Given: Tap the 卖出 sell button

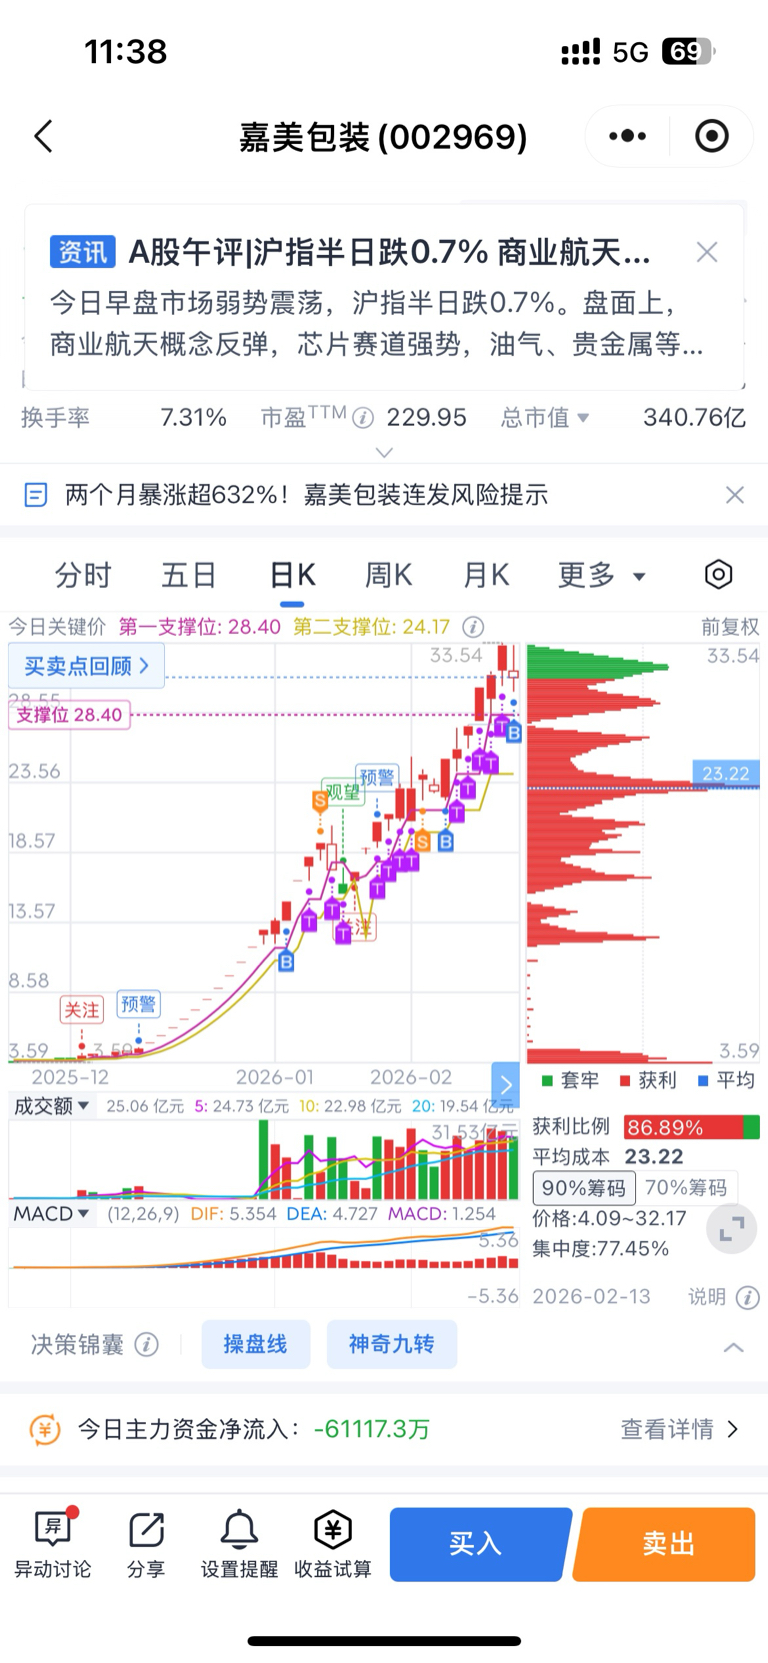Looking at the screenshot, I should click(666, 1544).
